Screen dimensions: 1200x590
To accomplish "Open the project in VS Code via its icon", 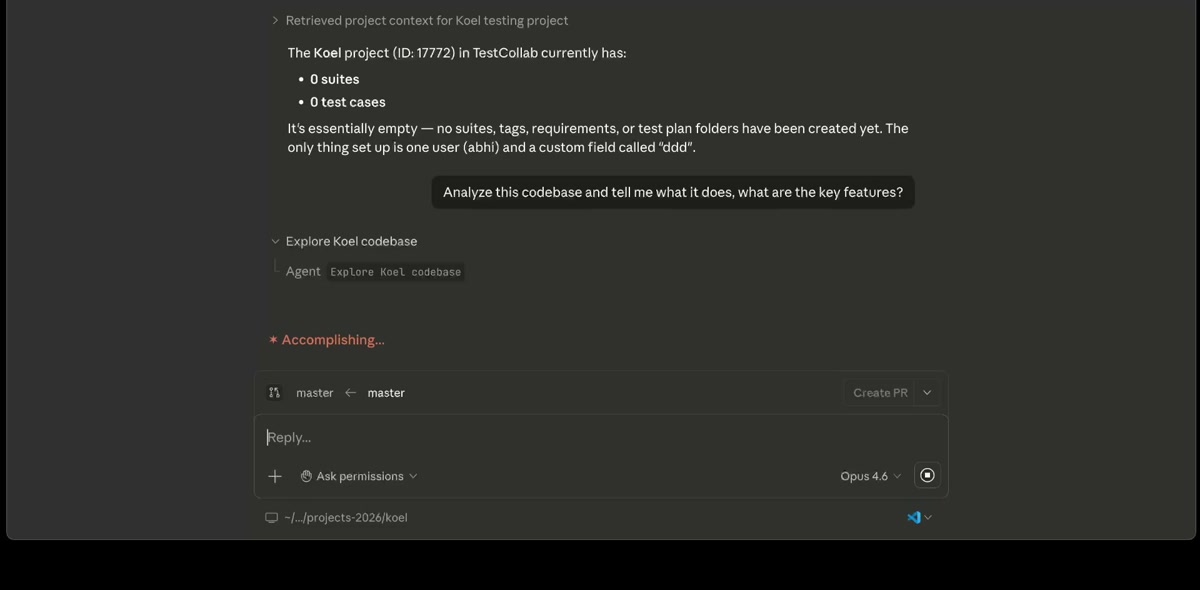I will (x=912, y=517).
